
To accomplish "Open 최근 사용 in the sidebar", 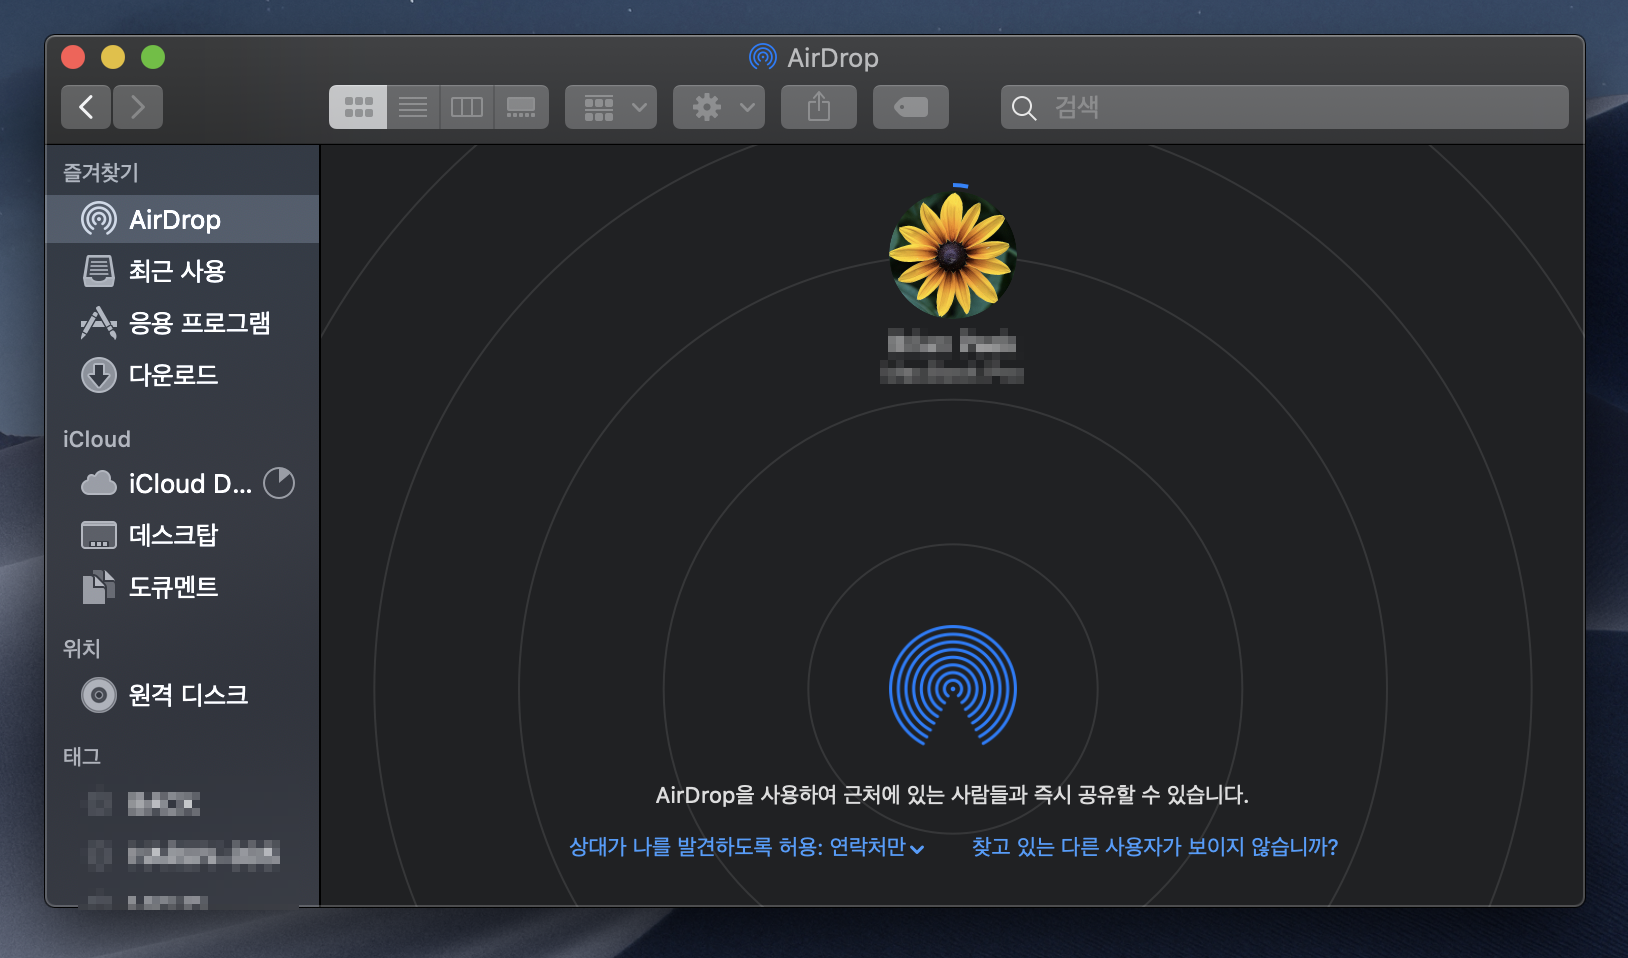I will tap(182, 271).
